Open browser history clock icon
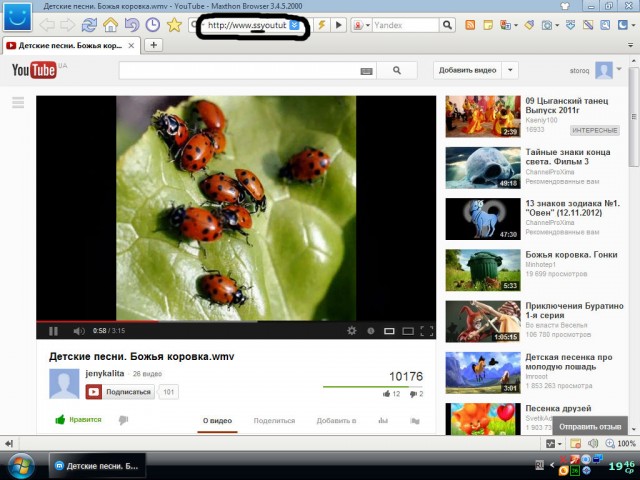This screenshot has width=640, height=480. click(x=152, y=24)
